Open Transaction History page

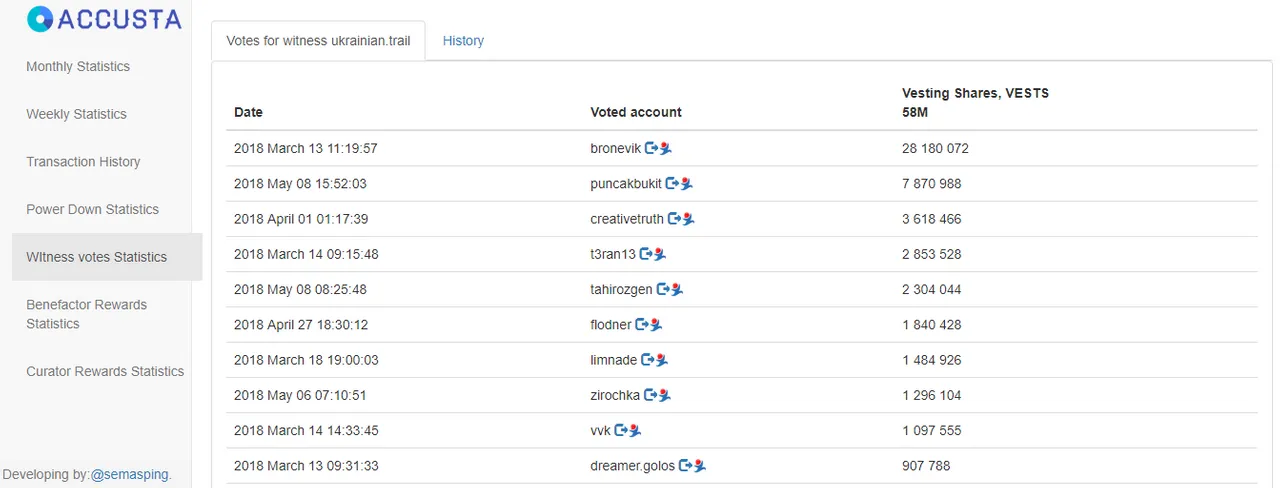pyautogui.click(x=83, y=161)
